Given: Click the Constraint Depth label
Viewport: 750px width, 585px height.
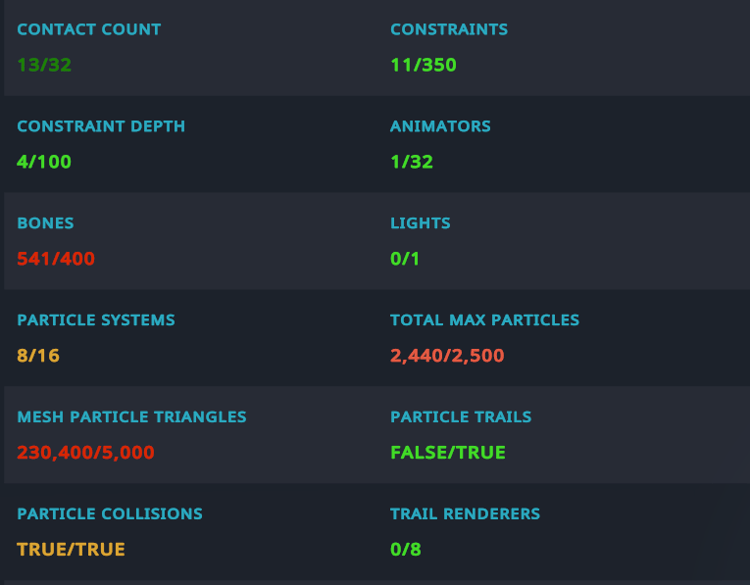Looking at the screenshot, I should [101, 127].
